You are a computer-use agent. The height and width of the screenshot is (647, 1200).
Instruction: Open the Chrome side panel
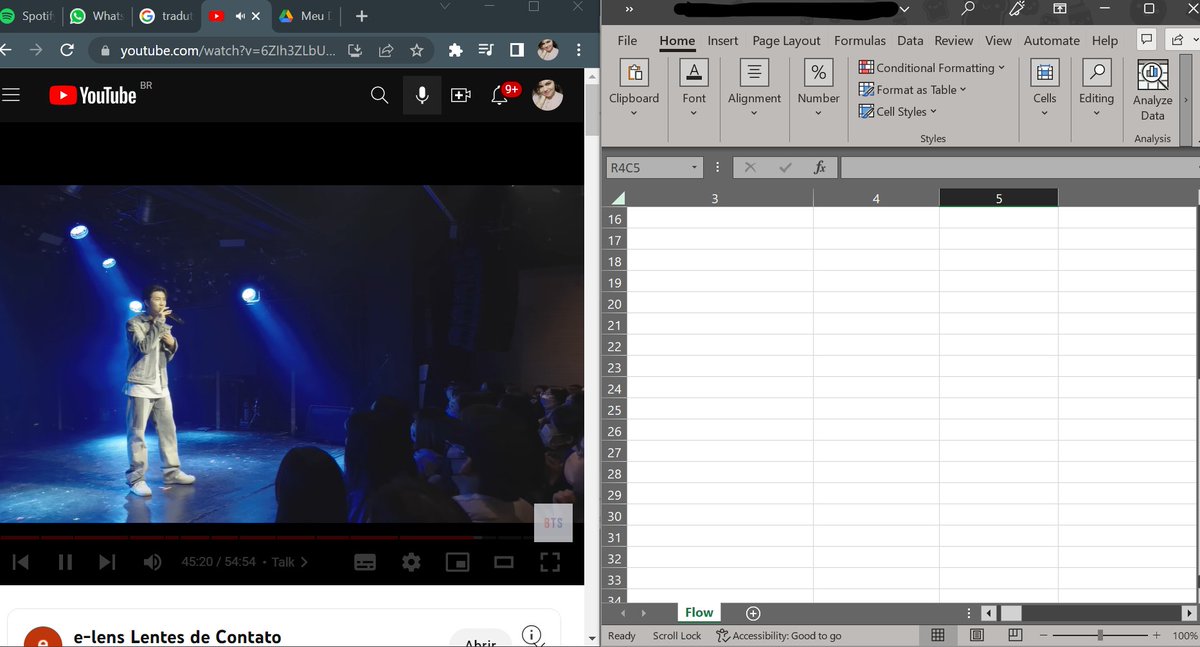(517, 50)
